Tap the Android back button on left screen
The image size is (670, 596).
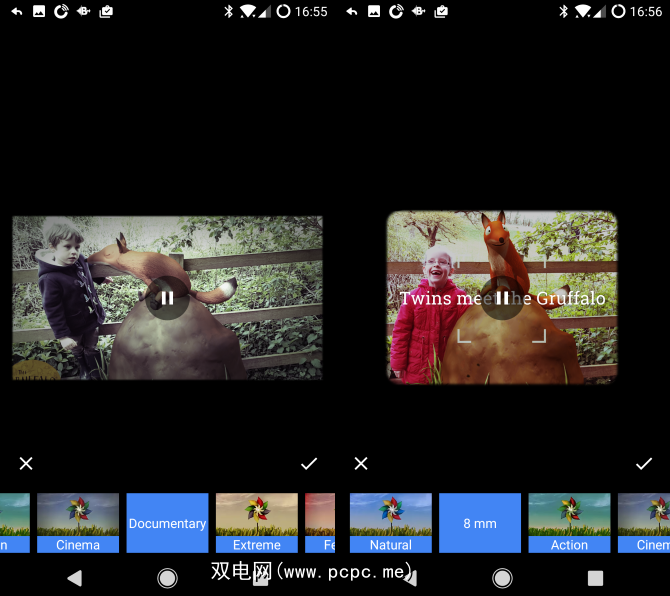point(75,578)
